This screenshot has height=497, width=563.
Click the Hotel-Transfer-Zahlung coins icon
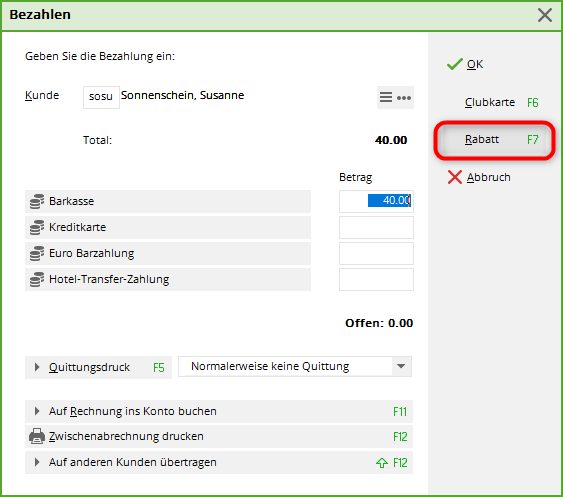(x=37, y=279)
